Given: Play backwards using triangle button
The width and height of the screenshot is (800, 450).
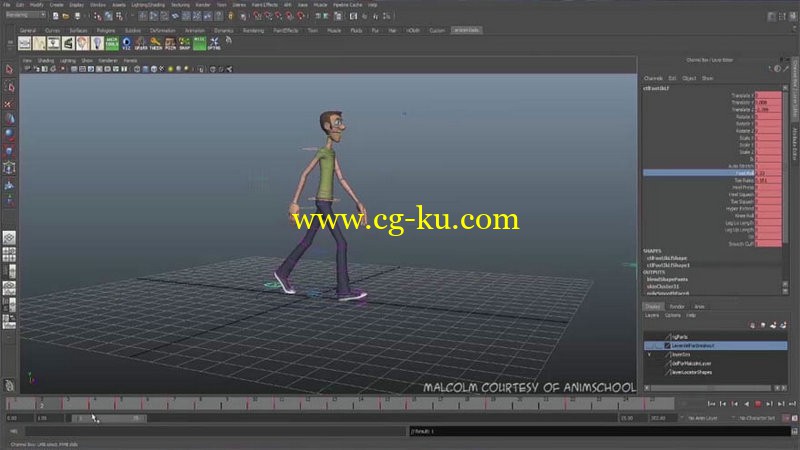Looking at the screenshot, I should coord(746,404).
